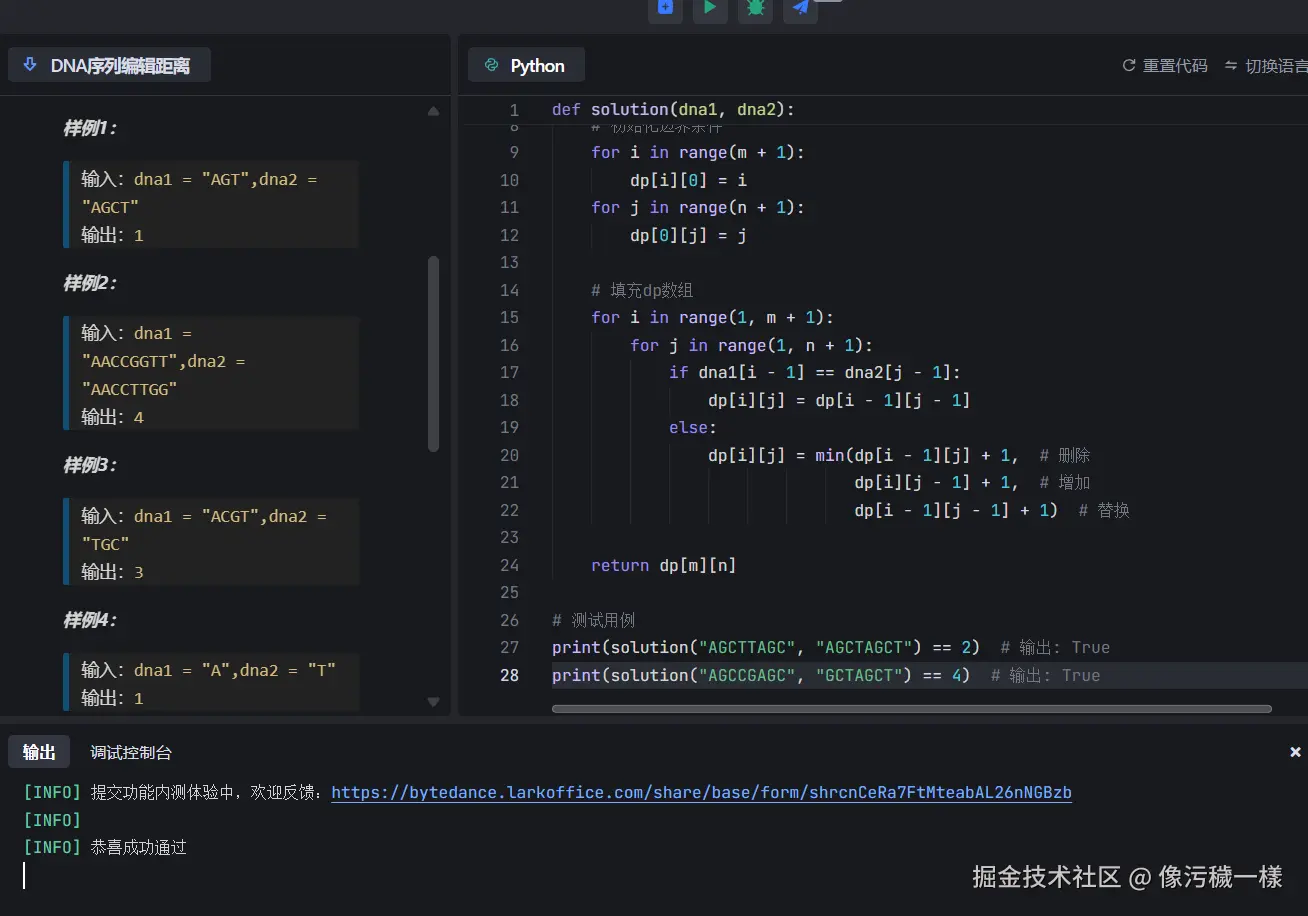Click the 重置代码 reset icon
This screenshot has width=1308, height=916.
coord(1129,66)
